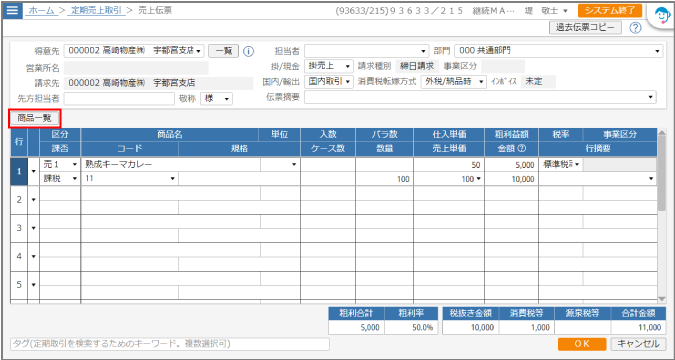Confirm with the OK button
This screenshot has width=675, height=360.
tap(582, 344)
